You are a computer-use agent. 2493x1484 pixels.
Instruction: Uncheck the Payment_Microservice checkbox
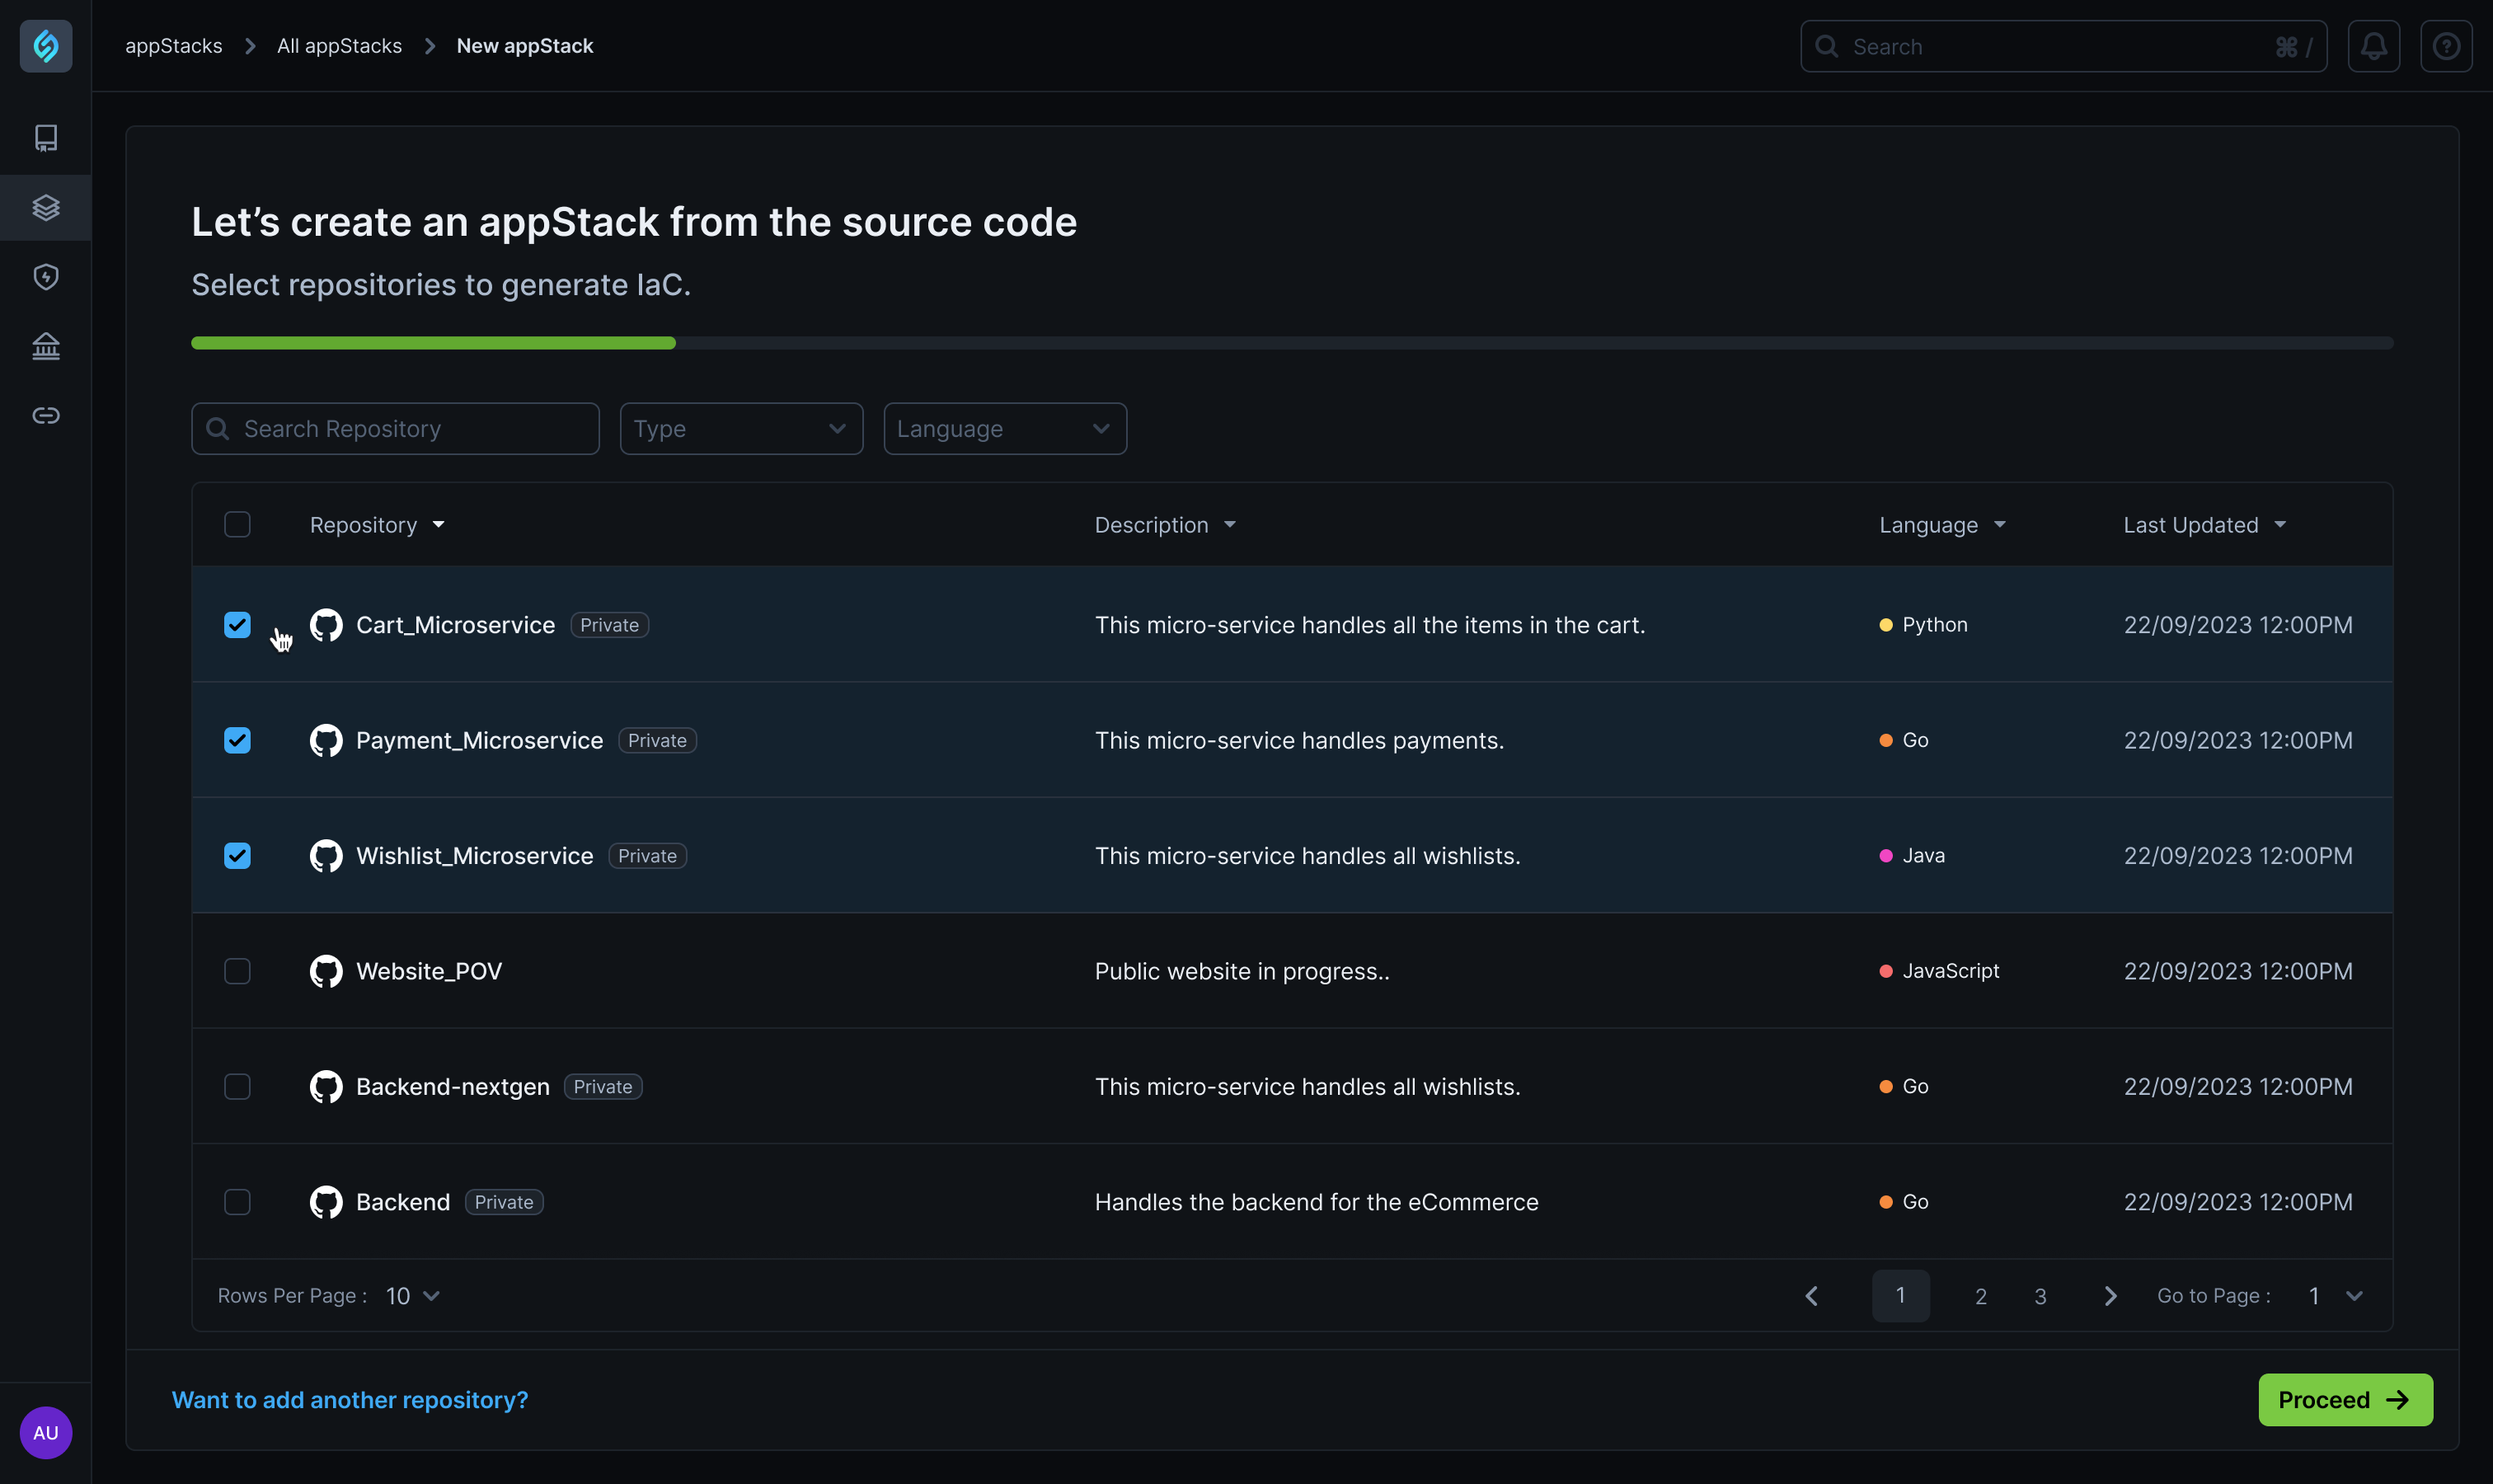[237, 740]
